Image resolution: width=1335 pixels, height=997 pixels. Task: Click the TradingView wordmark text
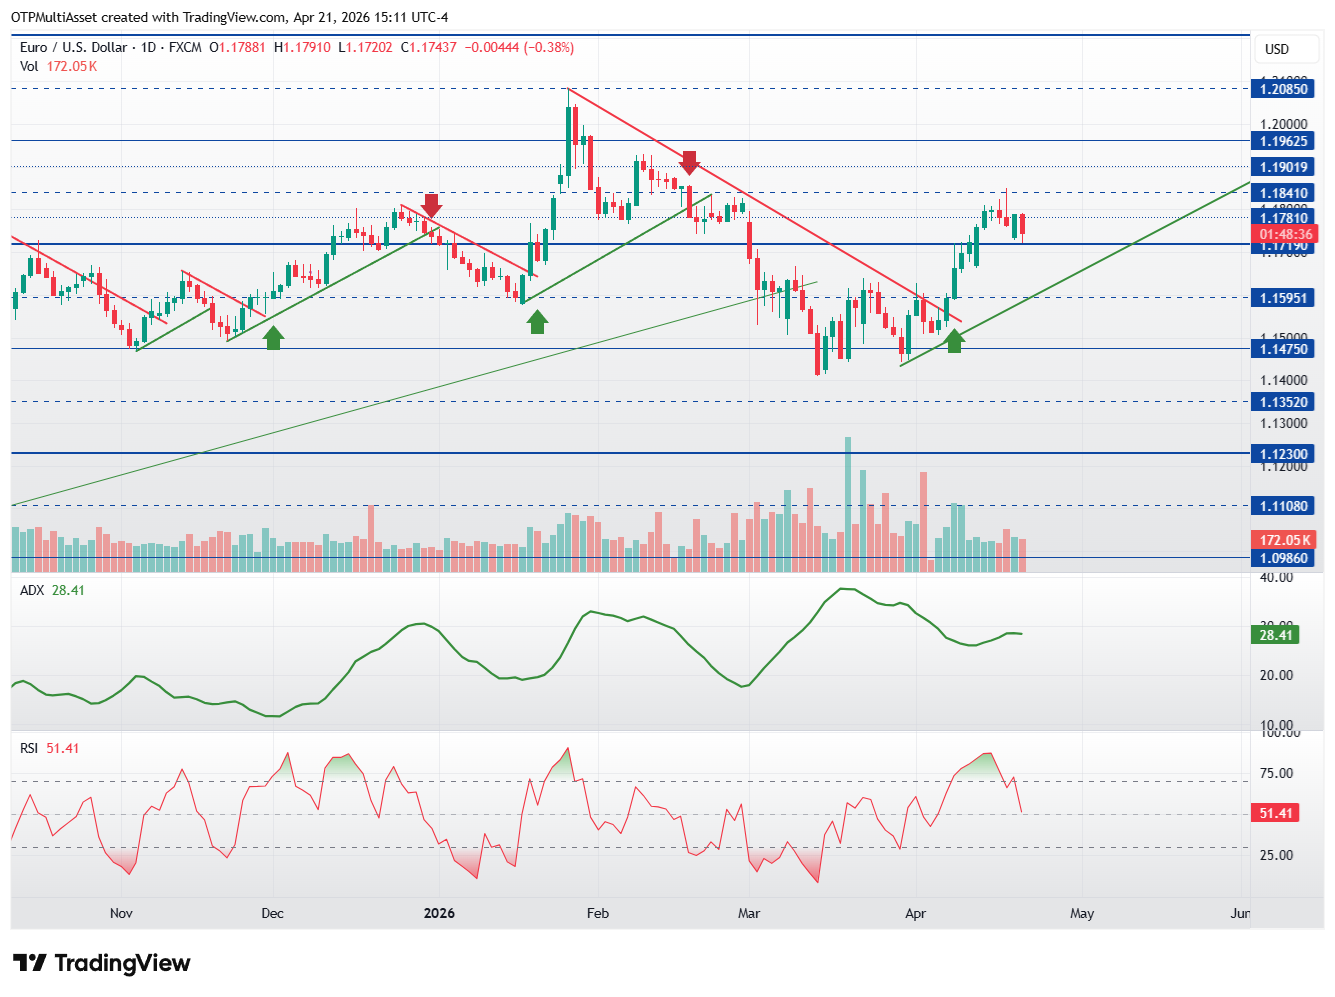coord(122,963)
